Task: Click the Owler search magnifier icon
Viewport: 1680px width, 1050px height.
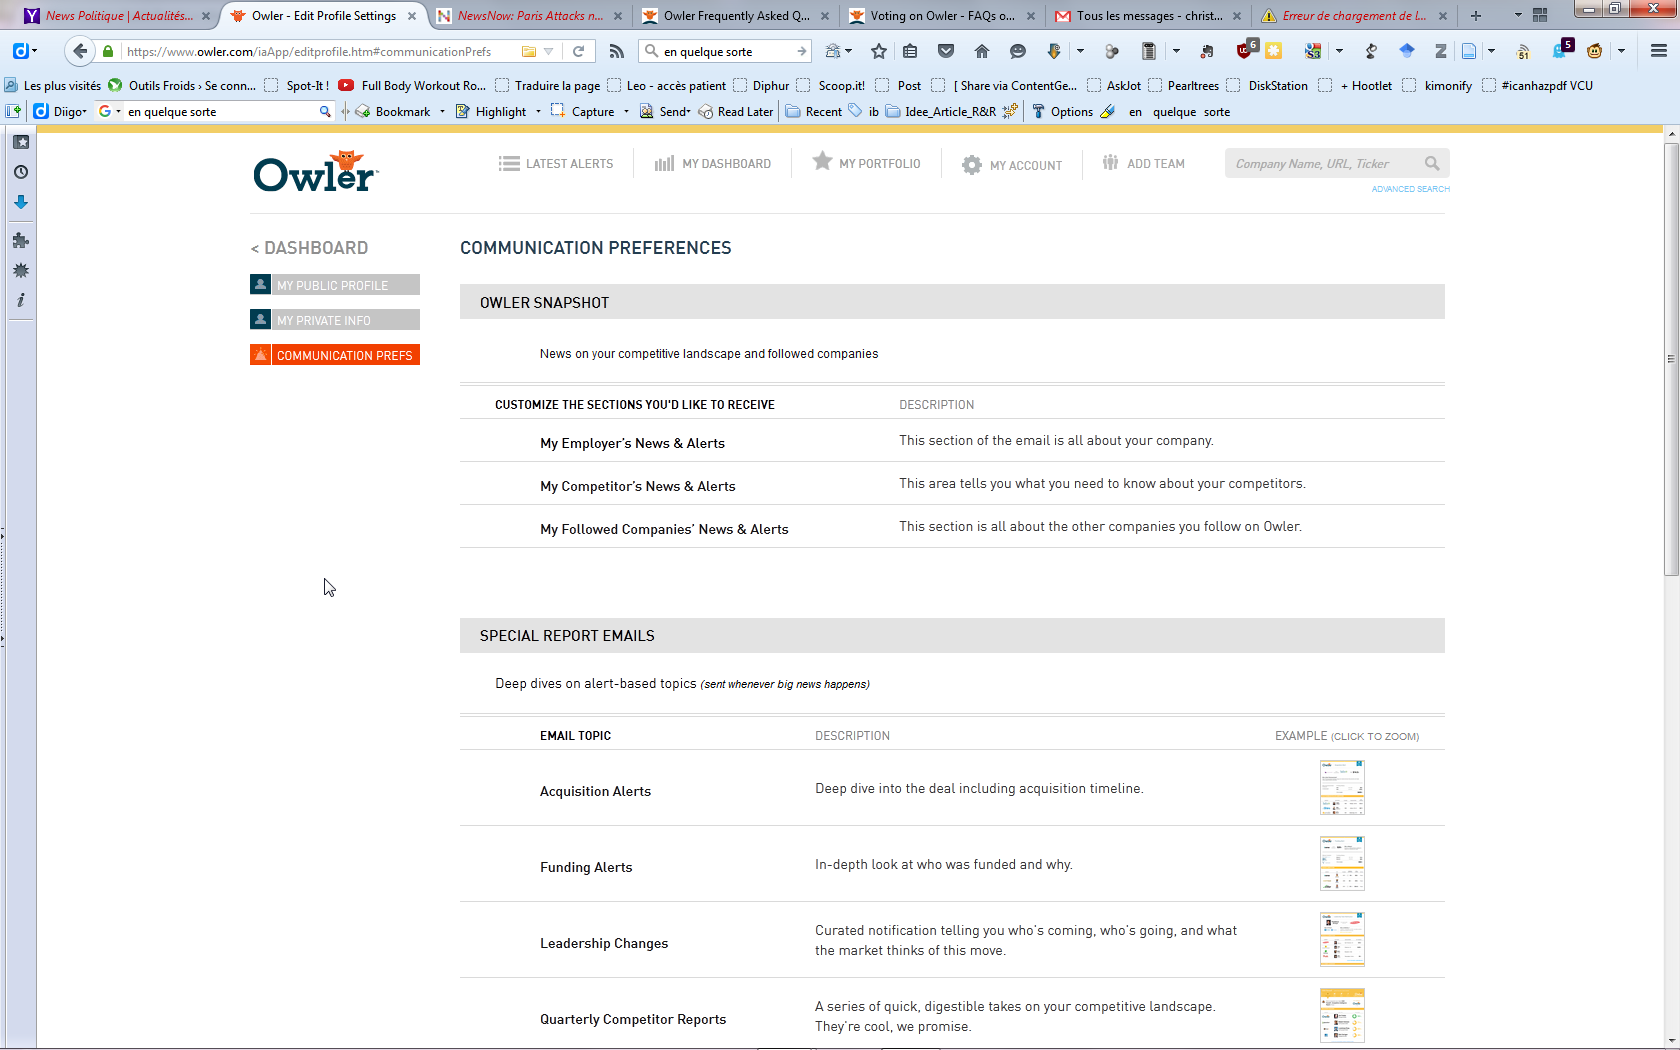Action: click(x=1432, y=164)
